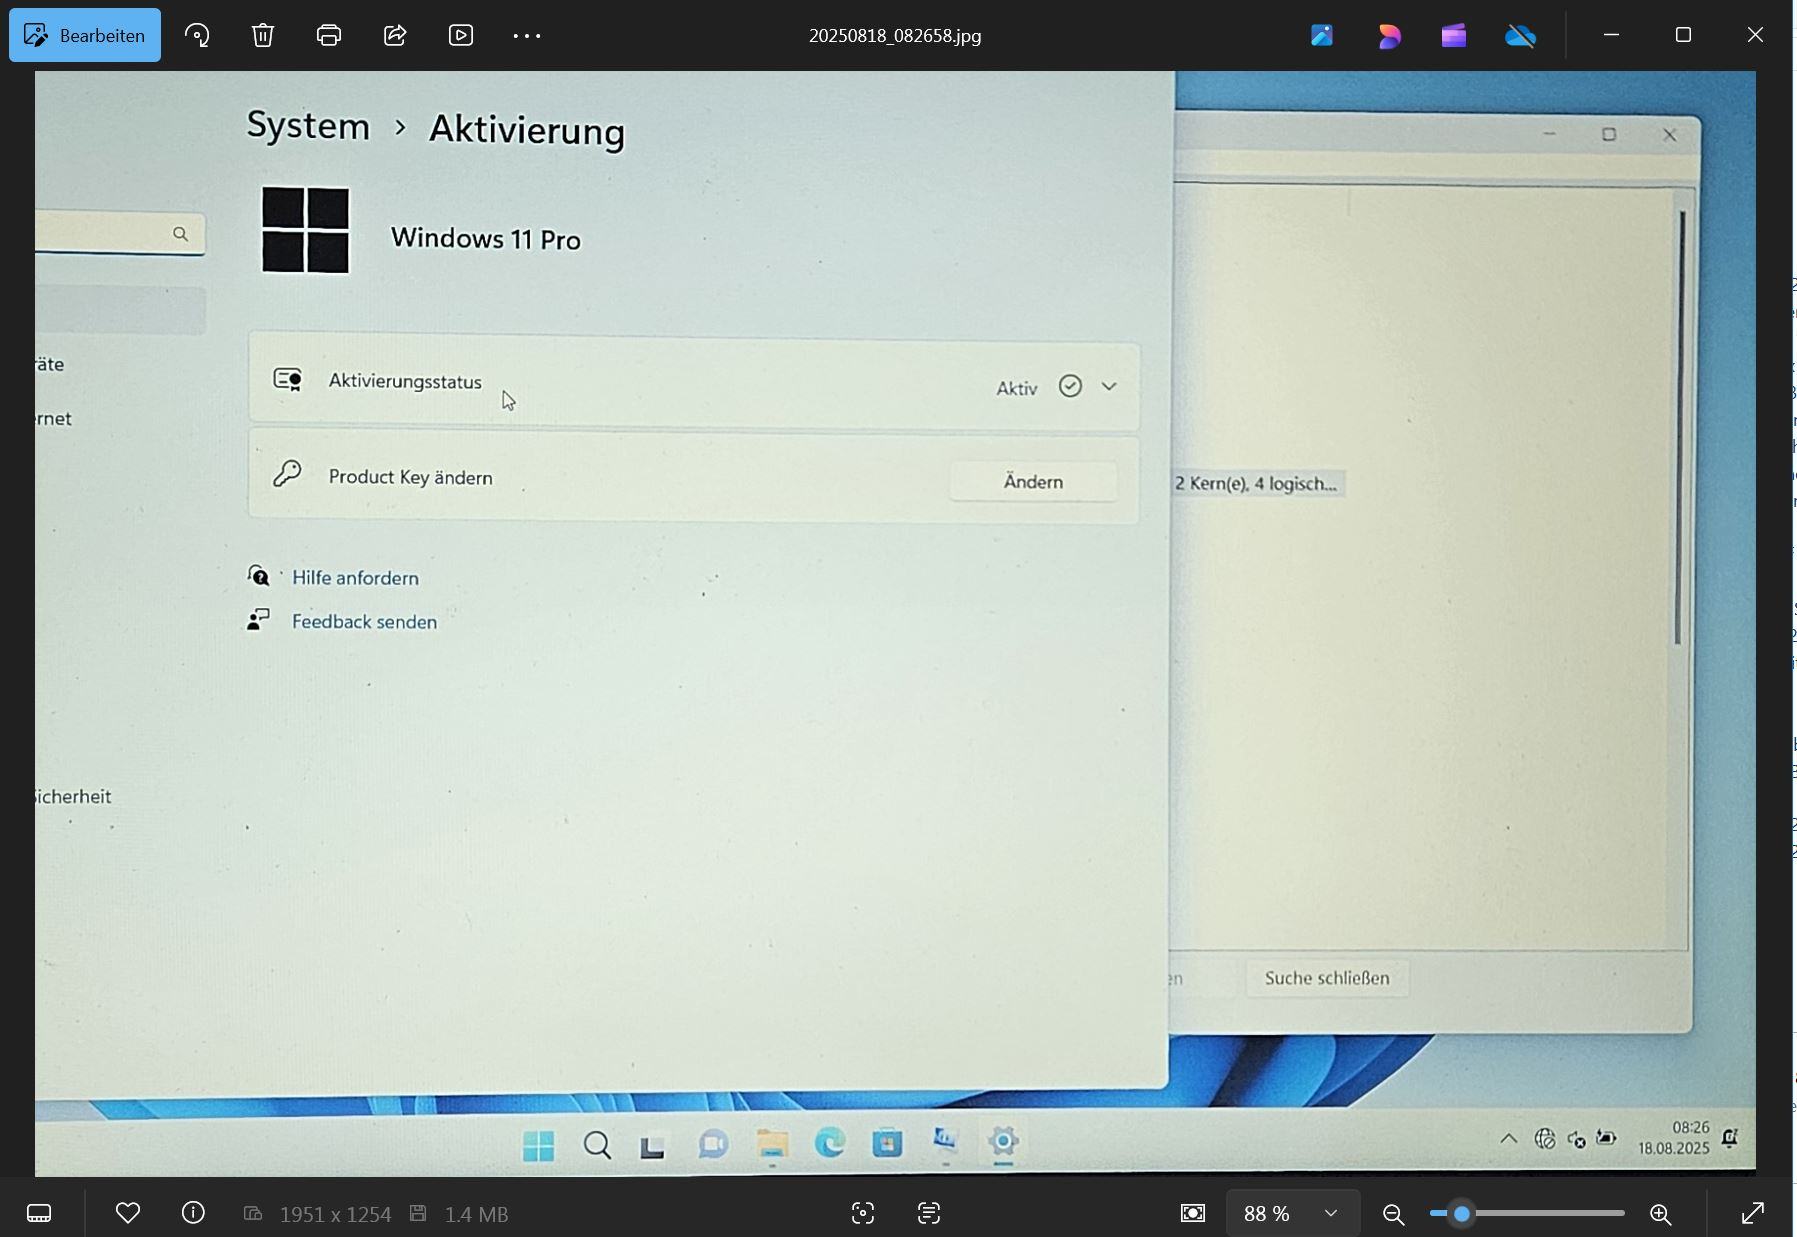The image size is (1797, 1237).
Task: Print the photo via the printer icon
Action: (329, 35)
